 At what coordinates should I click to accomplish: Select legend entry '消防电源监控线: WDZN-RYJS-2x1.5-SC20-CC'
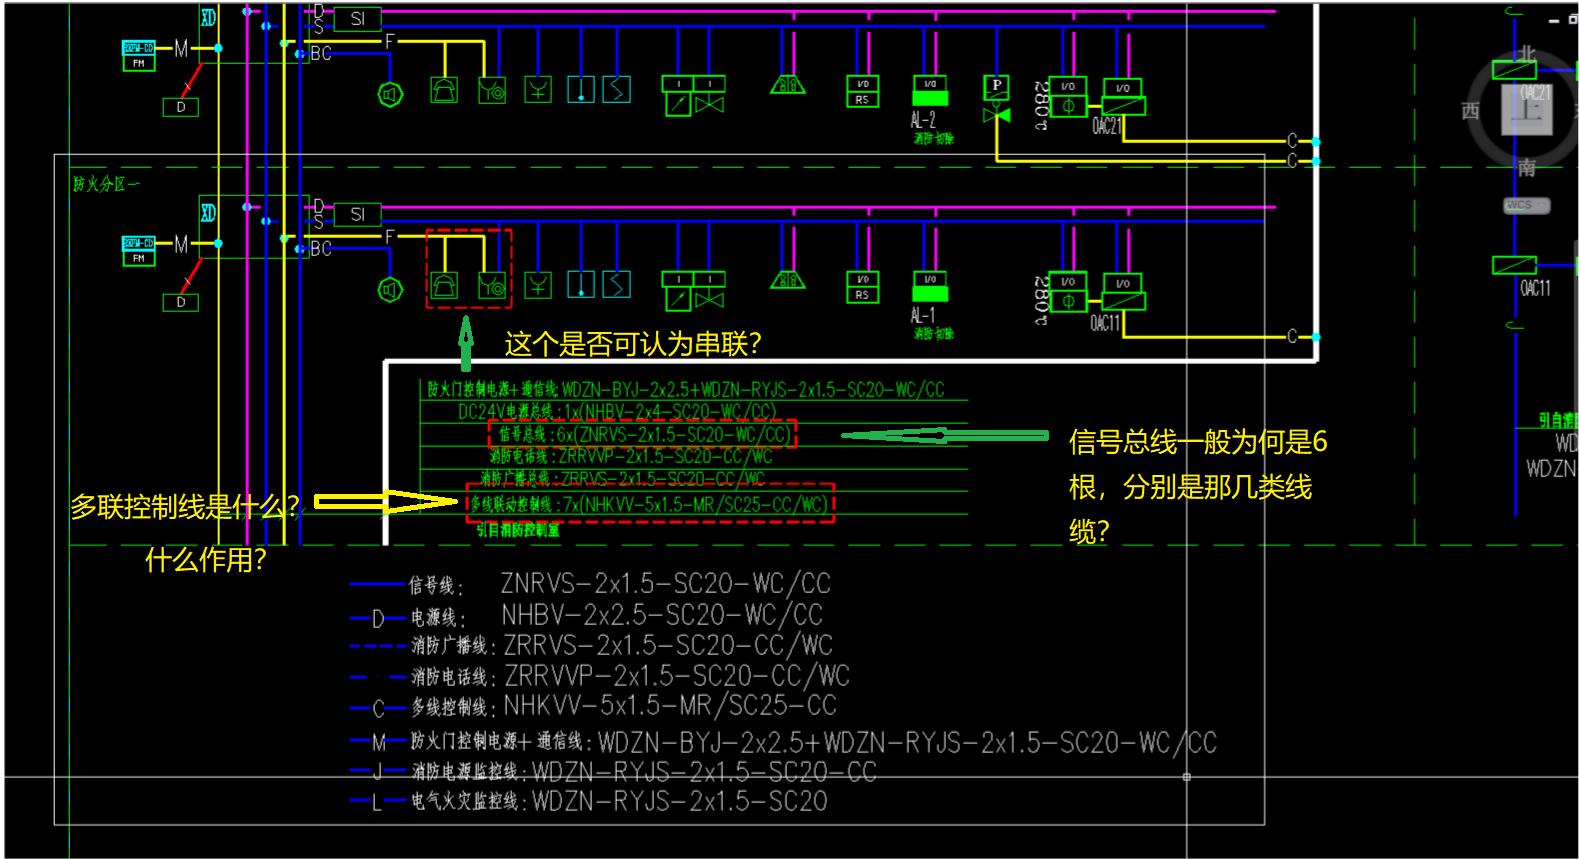[613, 772]
